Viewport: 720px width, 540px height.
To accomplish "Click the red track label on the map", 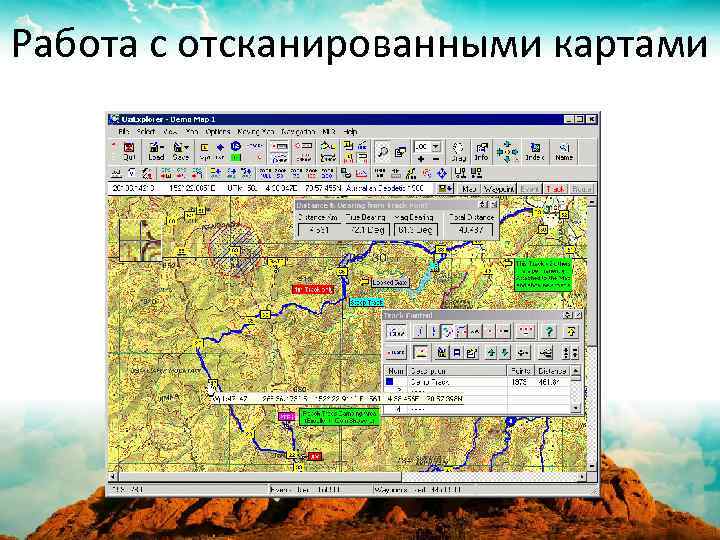I will pyautogui.click(x=313, y=290).
